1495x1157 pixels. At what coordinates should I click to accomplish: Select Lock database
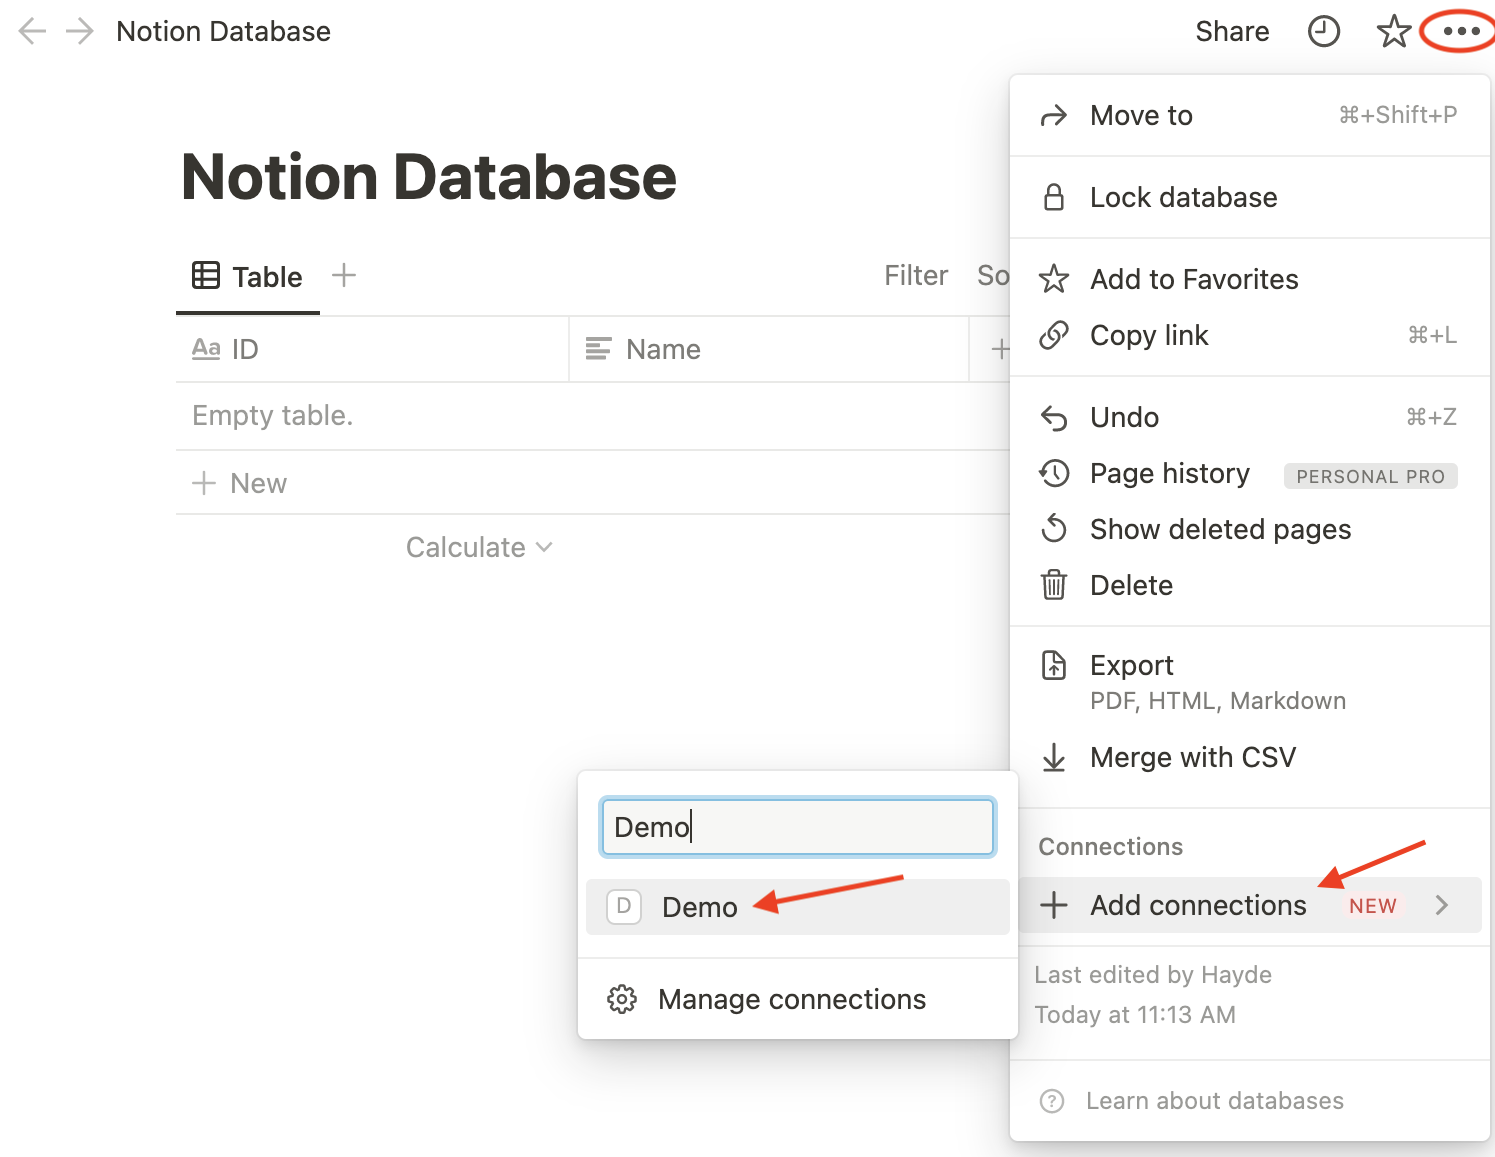[x=1249, y=198]
